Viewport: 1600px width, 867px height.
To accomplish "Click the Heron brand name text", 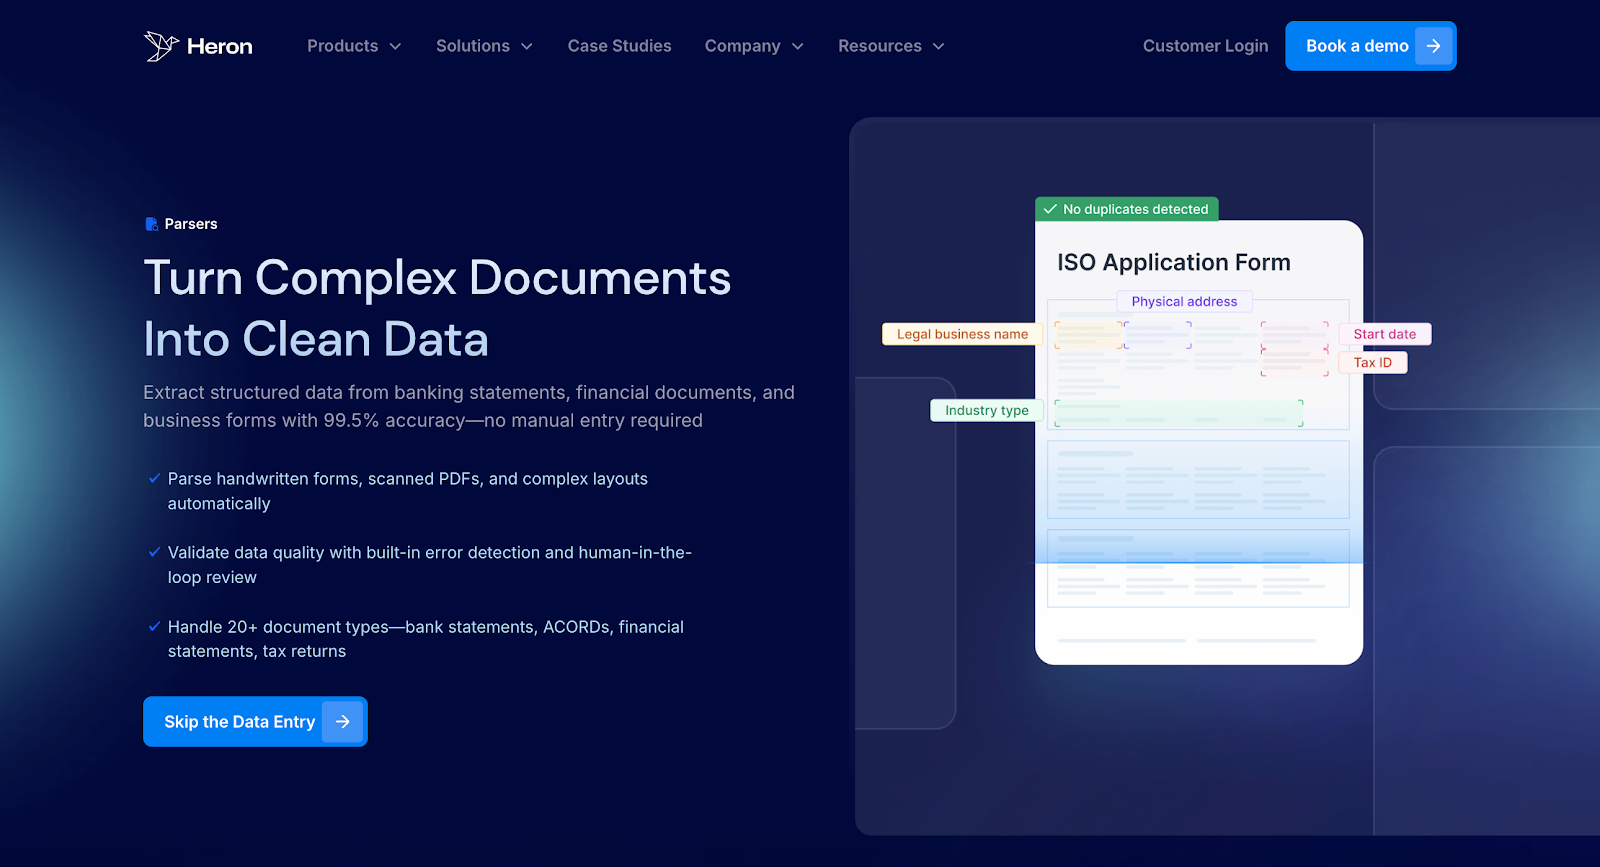I will point(219,46).
